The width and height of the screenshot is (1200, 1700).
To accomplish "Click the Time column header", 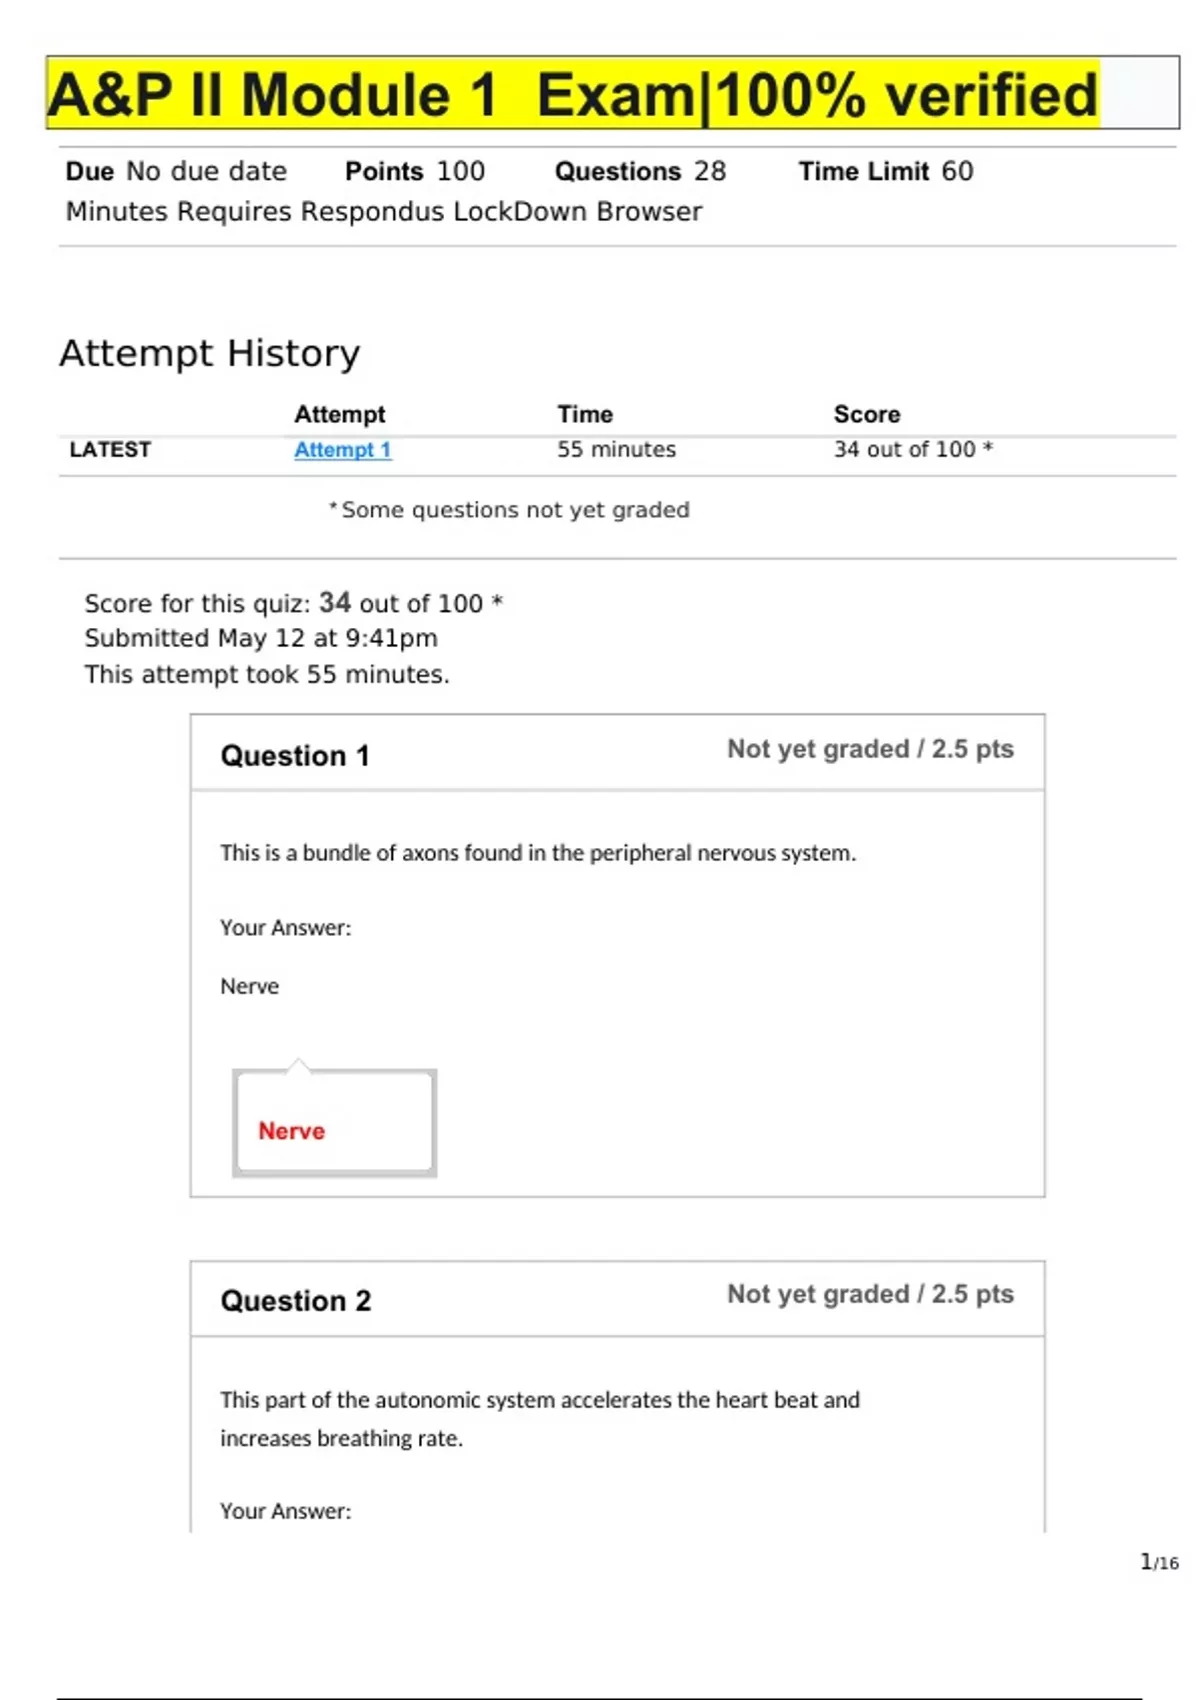I will point(585,414).
